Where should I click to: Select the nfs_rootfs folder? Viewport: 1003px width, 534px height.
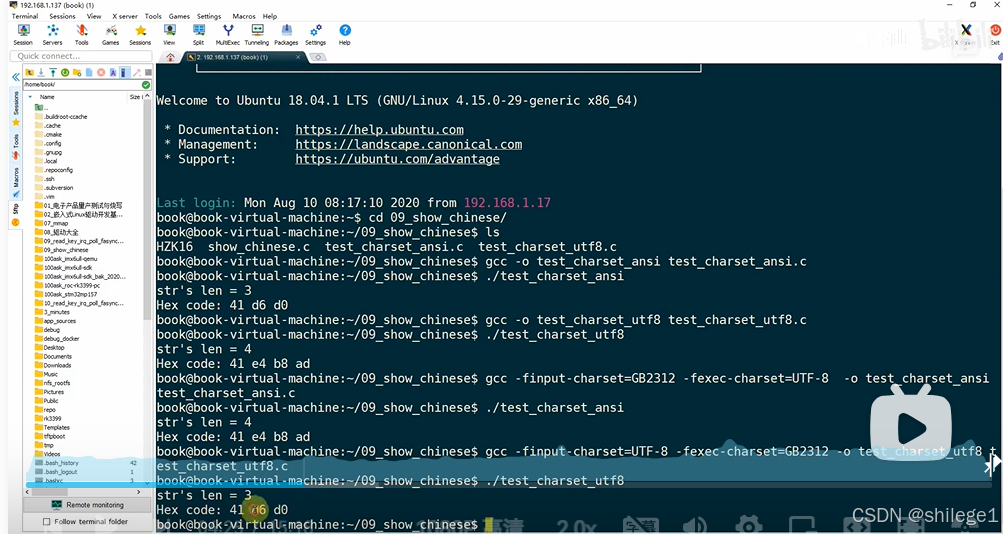point(52,383)
